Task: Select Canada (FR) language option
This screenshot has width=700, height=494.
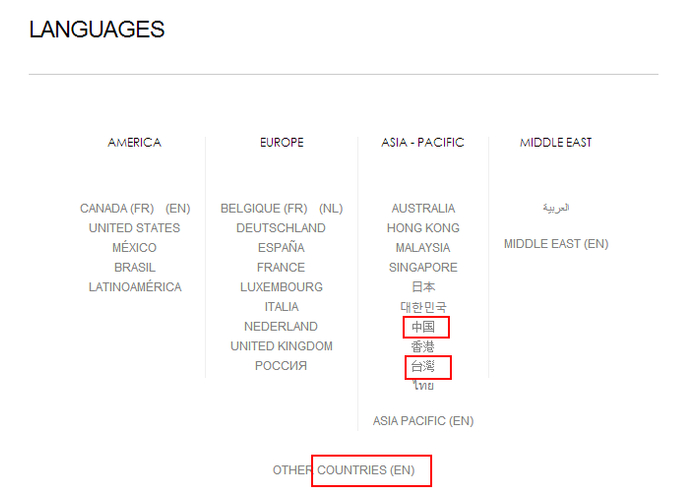Action: [116, 209]
